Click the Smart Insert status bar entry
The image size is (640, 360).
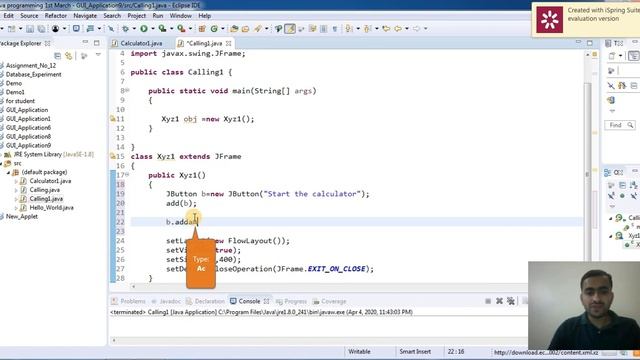[x=415, y=352]
